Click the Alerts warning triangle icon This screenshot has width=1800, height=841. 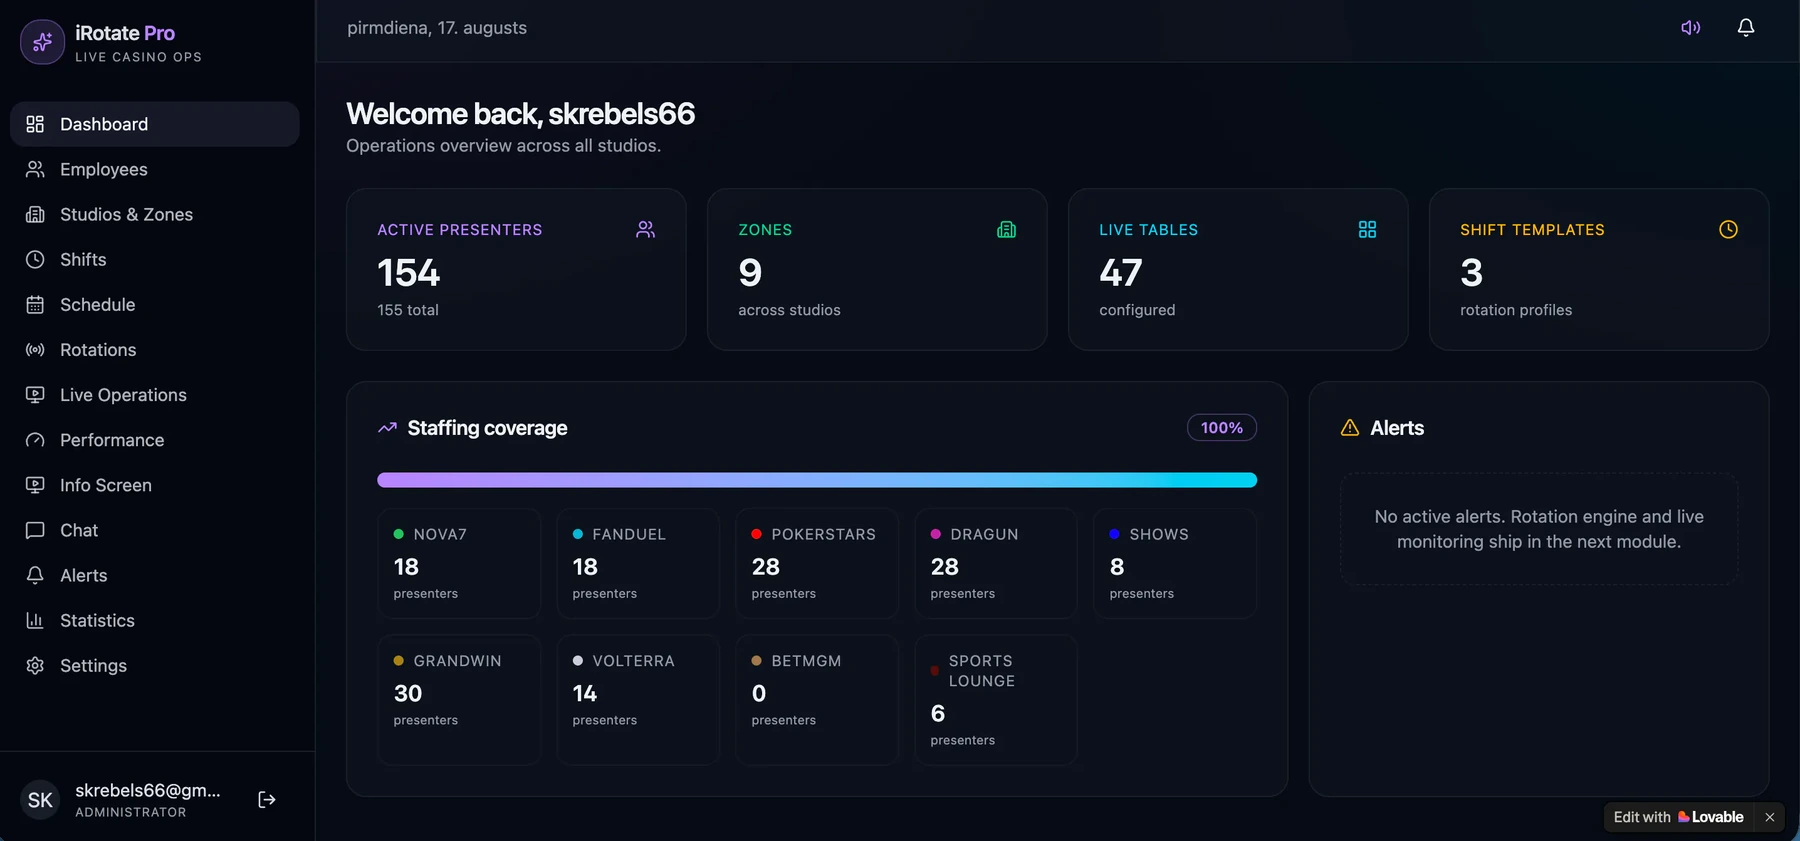tap(1350, 428)
